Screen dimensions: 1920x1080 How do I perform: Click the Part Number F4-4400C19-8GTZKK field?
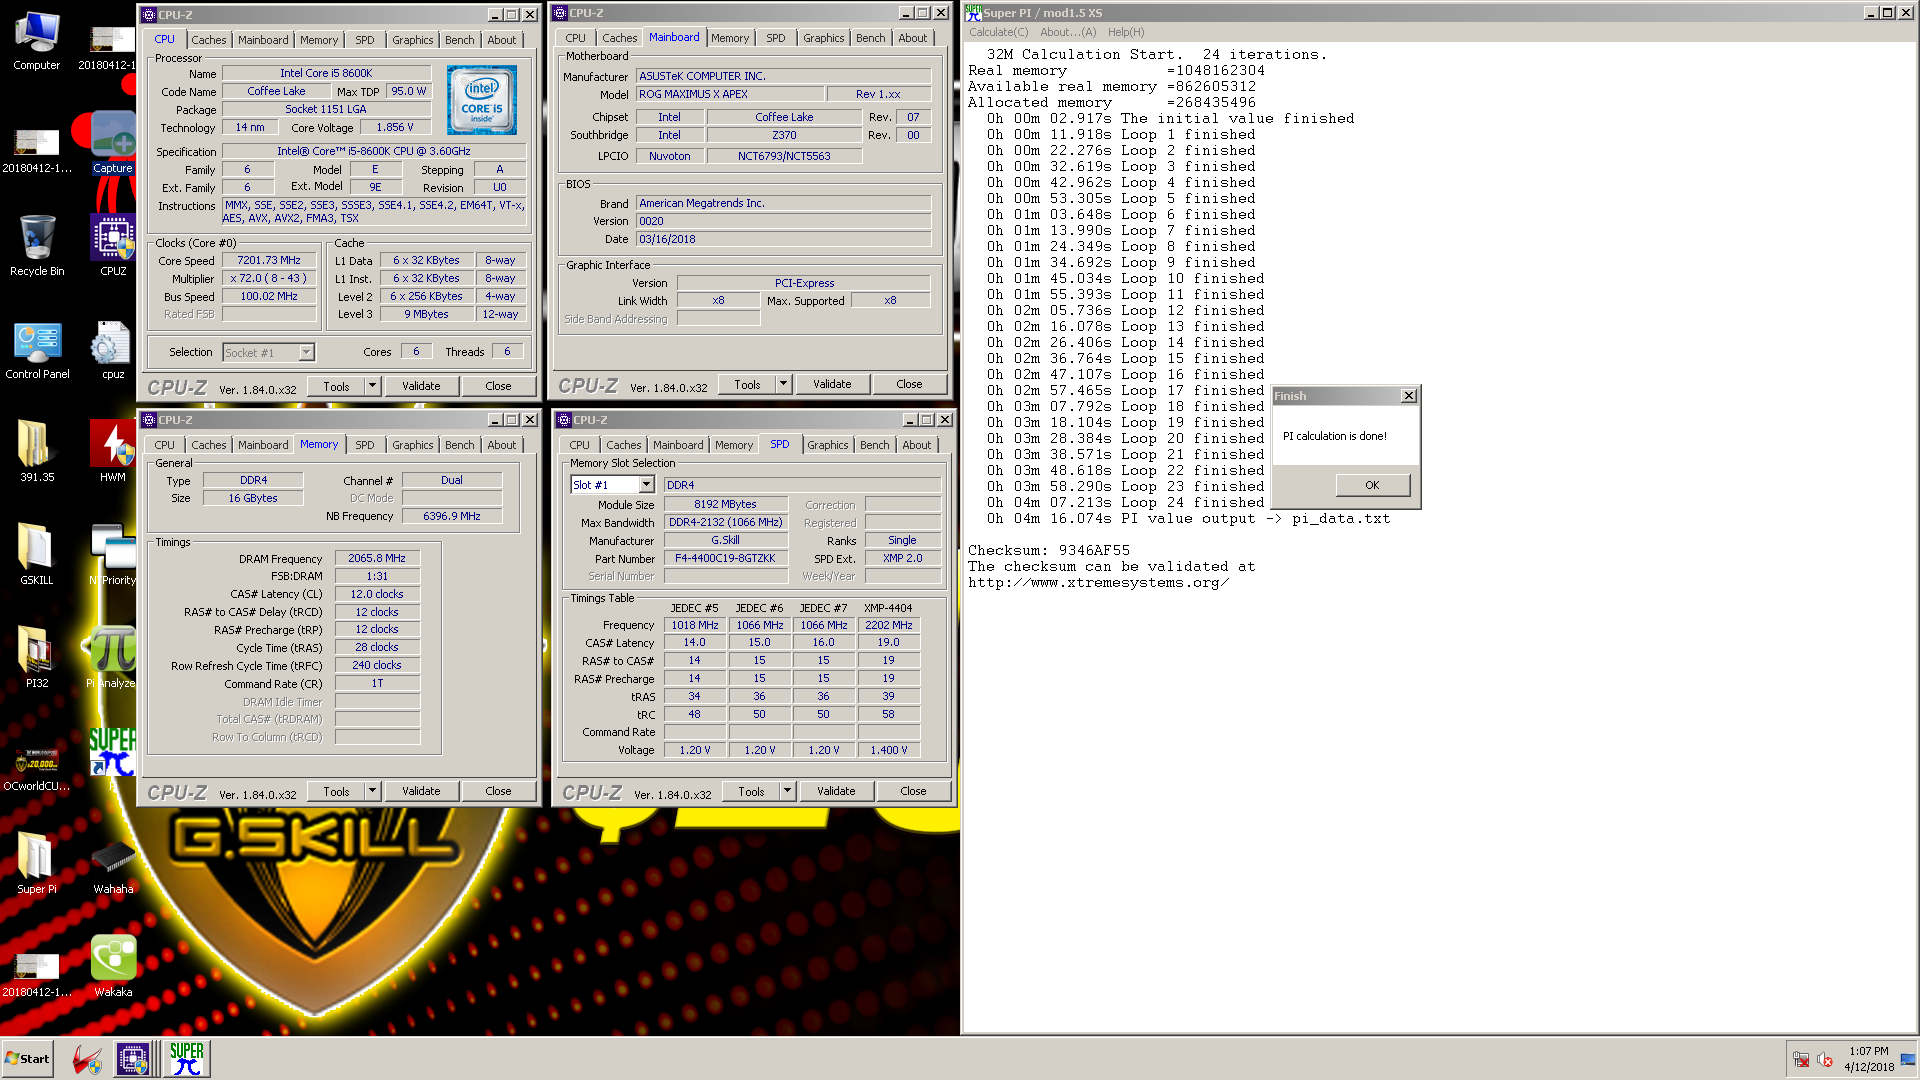click(x=725, y=558)
